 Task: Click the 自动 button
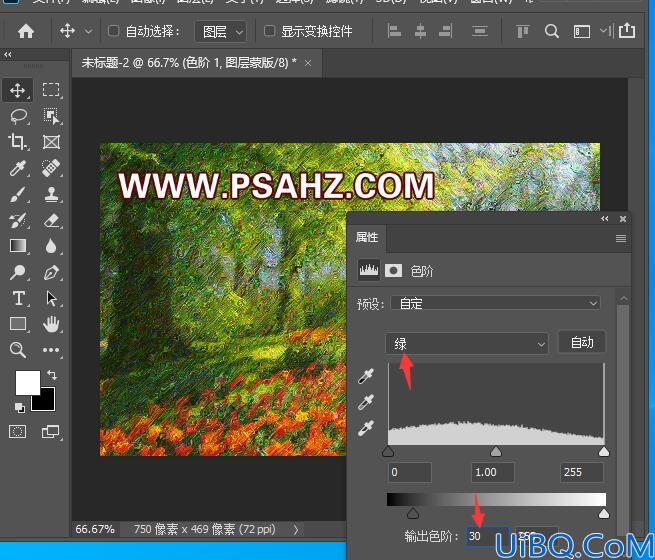tap(582, 342)
